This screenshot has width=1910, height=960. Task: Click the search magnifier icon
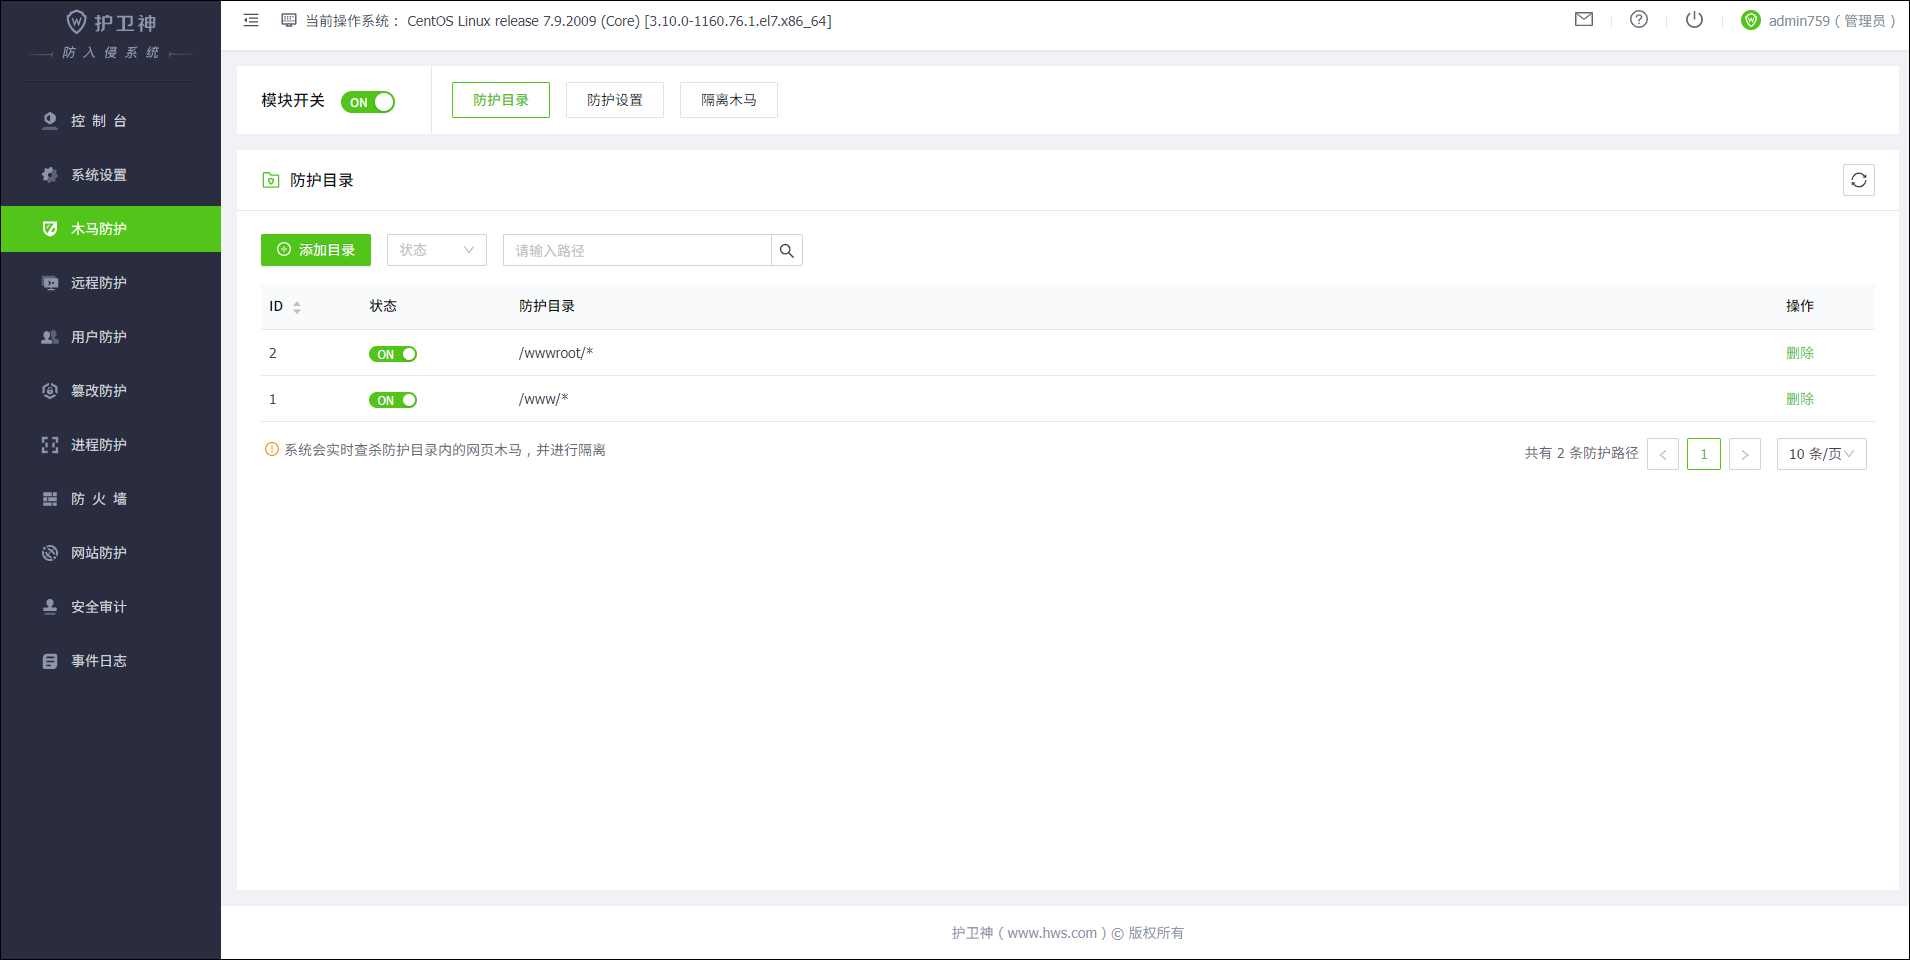[787, 250]
